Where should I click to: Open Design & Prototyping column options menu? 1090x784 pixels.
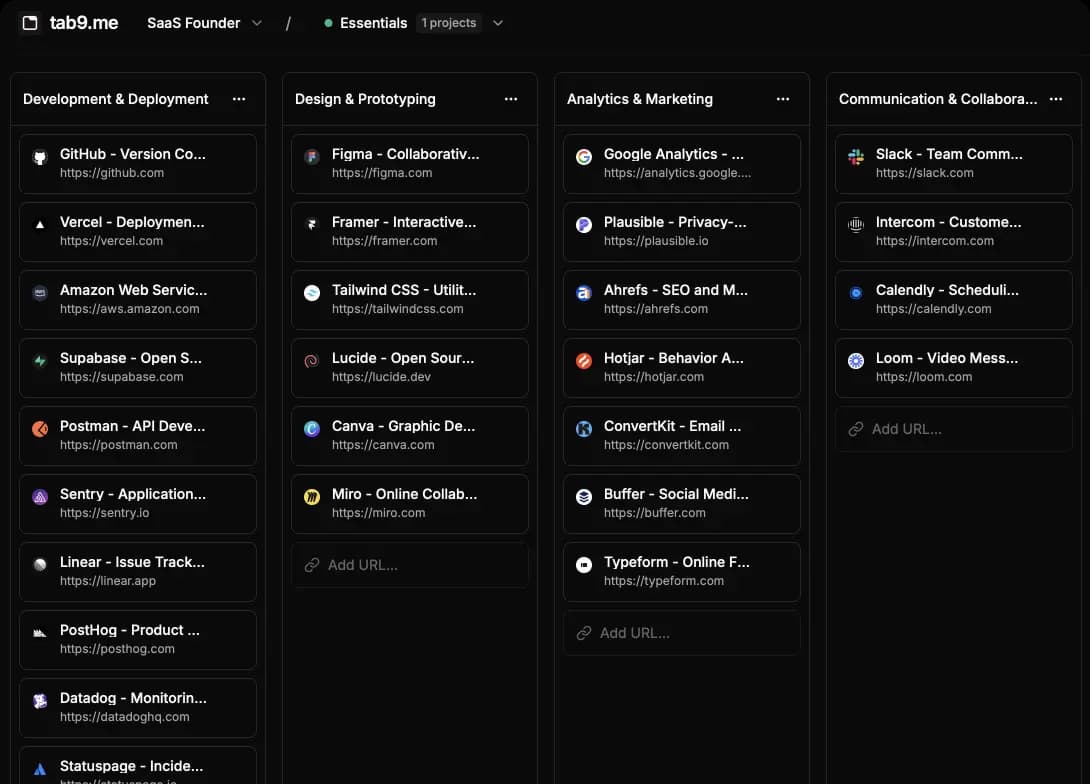[511, 99]
